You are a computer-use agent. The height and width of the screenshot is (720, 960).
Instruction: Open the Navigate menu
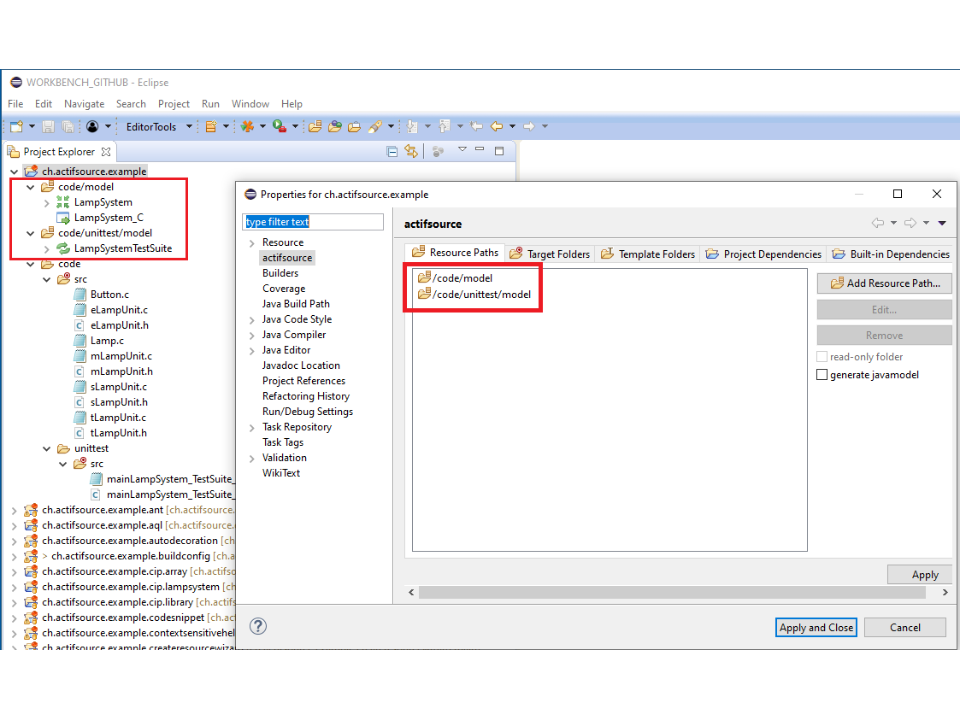[84, 104]
